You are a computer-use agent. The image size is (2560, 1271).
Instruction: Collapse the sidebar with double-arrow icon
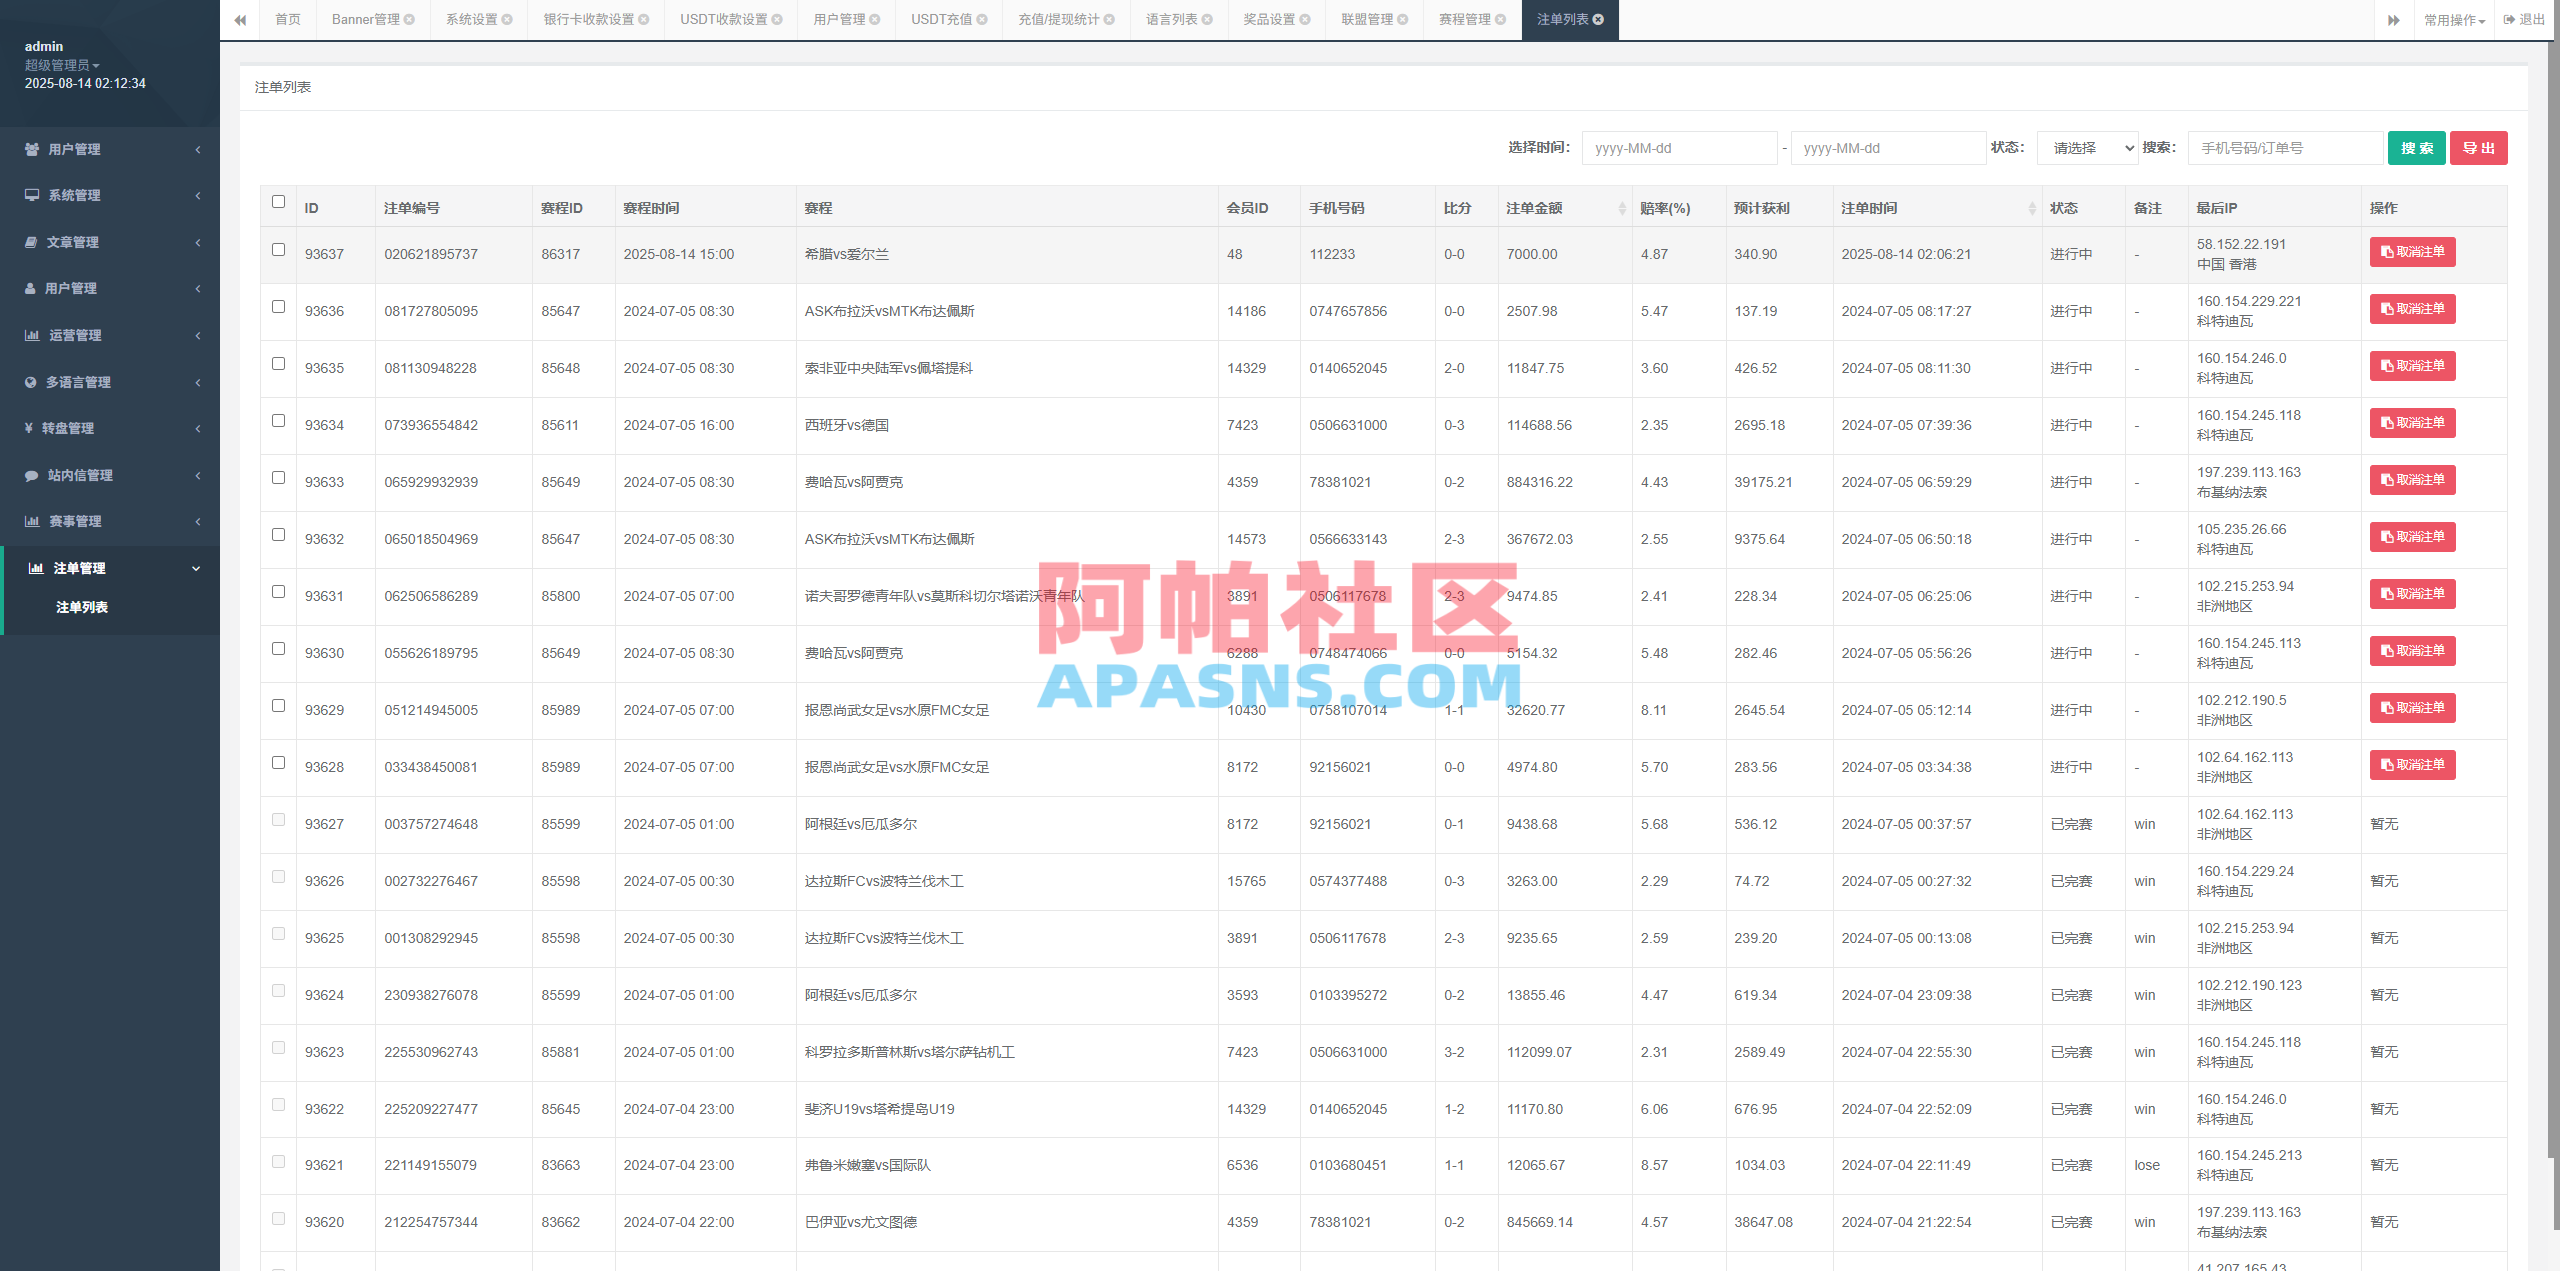240,19
